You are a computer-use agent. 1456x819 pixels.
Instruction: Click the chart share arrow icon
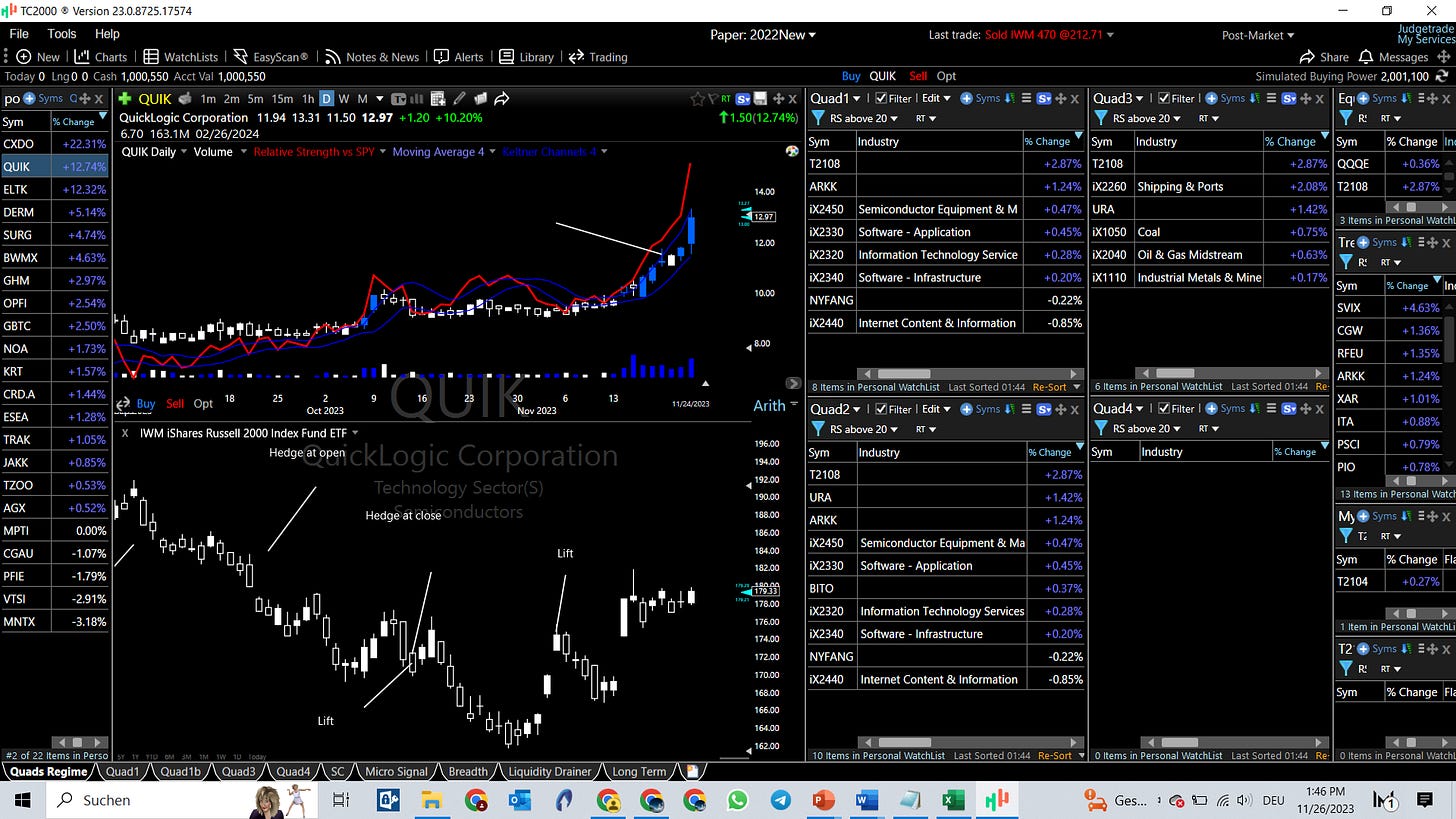pos(502,99)
